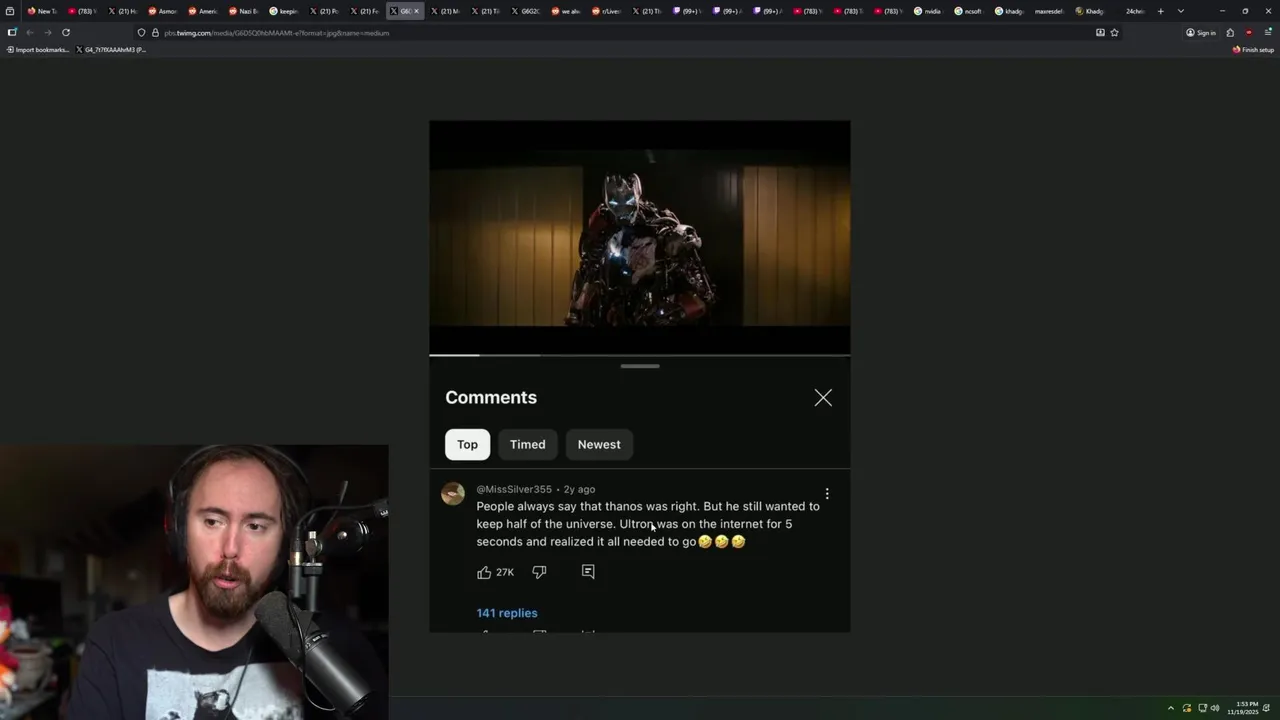Click the site security padlock icon
This screenshot has width=1280, height=720.
coord(155,32)
